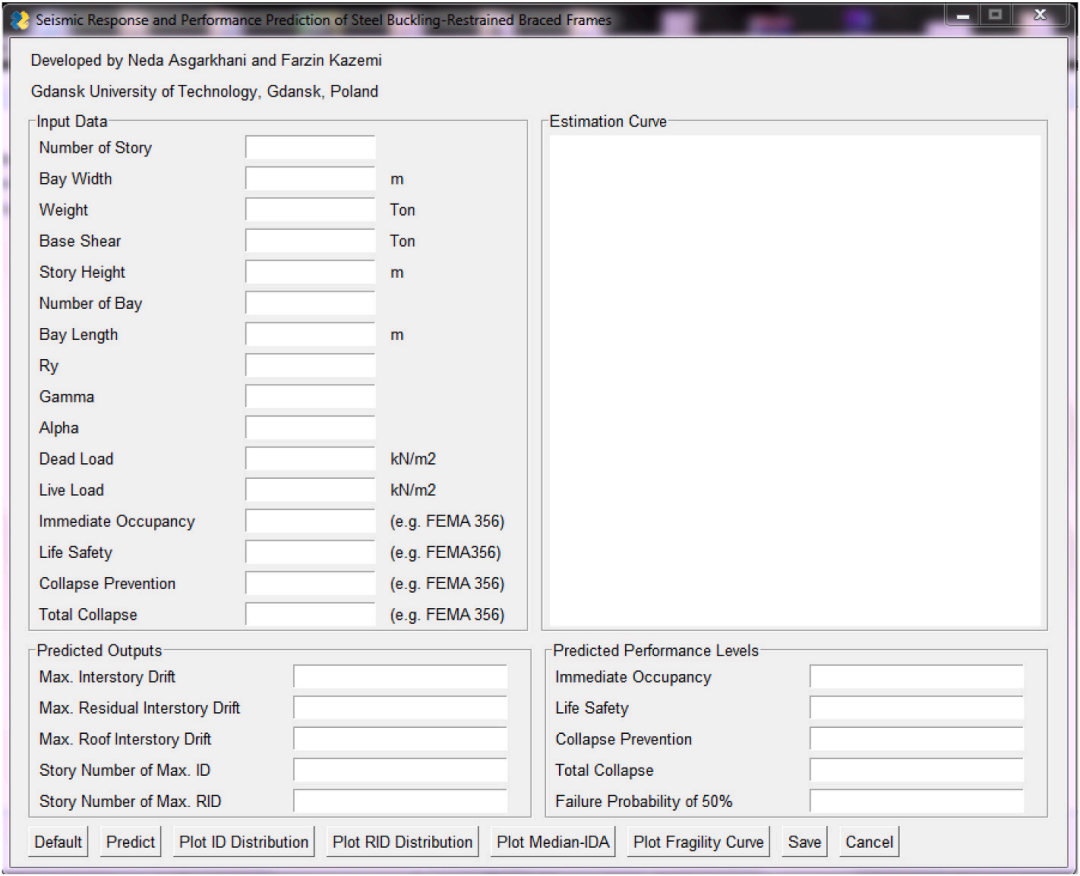Viewport: 1080px width, 876px height.
Task: Focus Total Collapse predicted performance field
Action: pyautogui.click(x=917, y=770)
